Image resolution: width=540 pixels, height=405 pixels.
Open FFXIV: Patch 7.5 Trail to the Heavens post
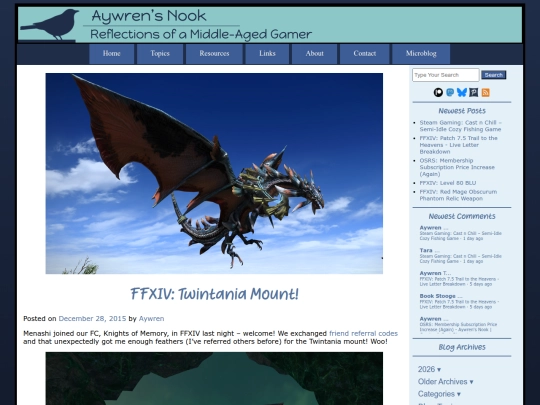click(458, 145)
